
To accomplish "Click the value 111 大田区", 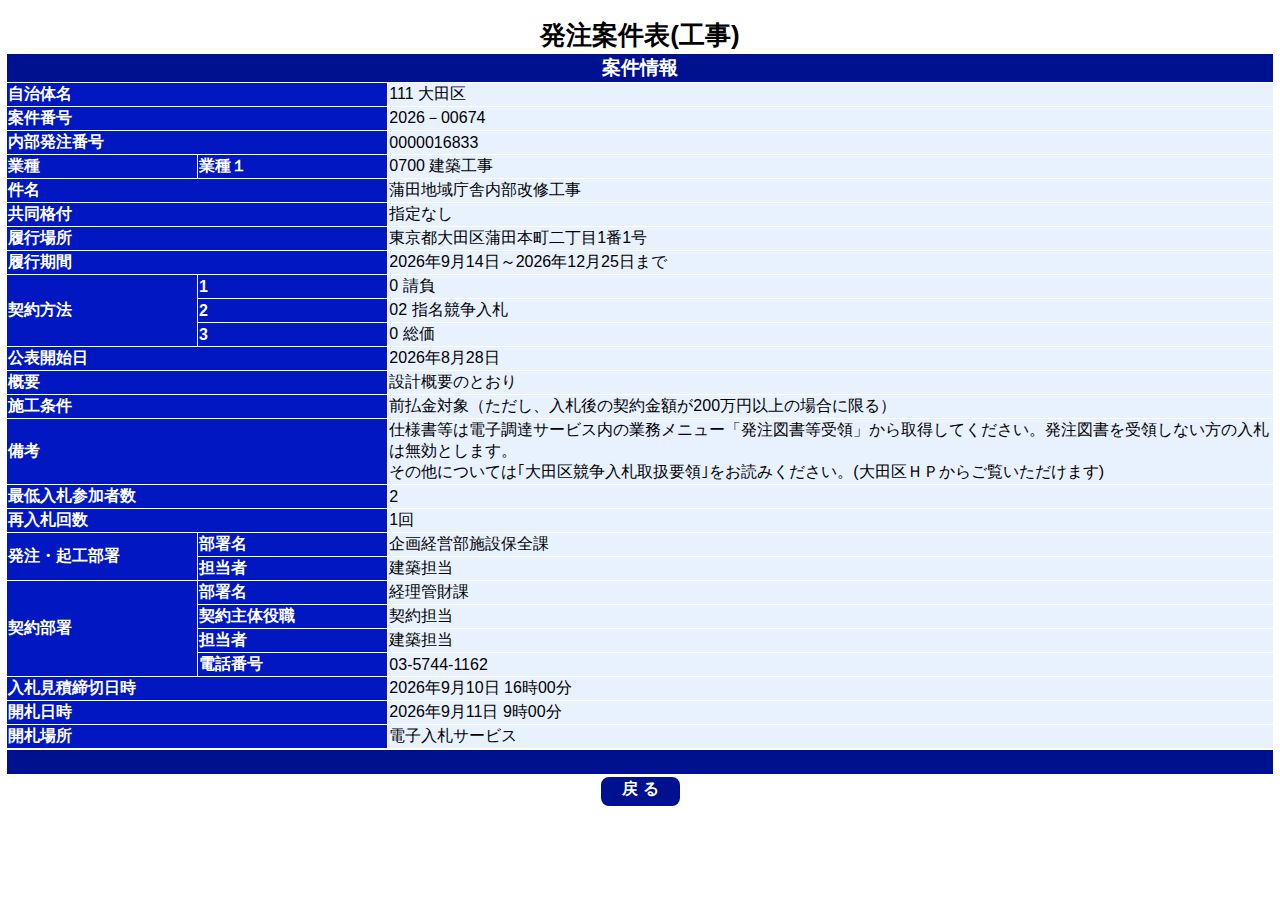I will click(x=428, y=94).
